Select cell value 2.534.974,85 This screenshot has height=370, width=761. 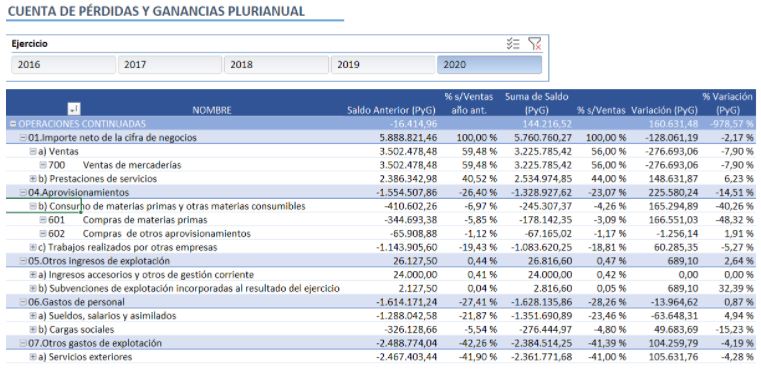coord(543,179)
